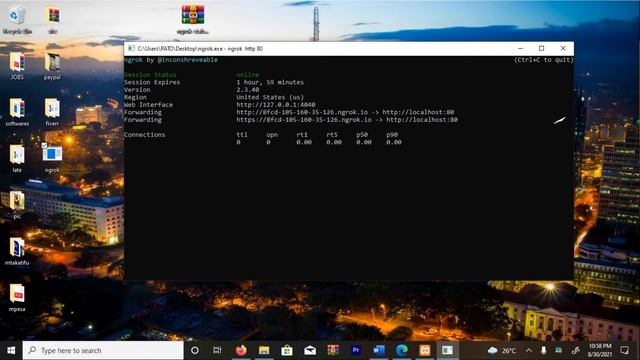Open Microsoft Word from the taskbar
Image resolution: width=640 pixels, height=360 pixels.
click(379, 350)
